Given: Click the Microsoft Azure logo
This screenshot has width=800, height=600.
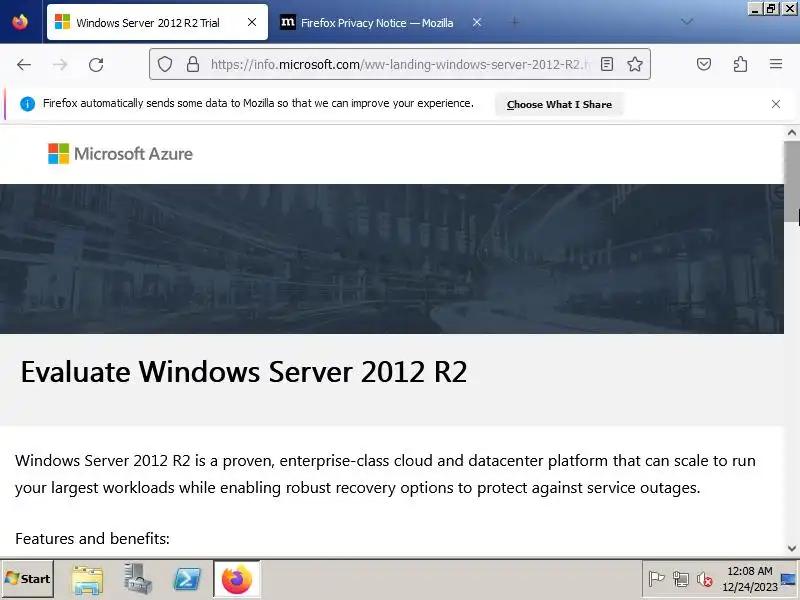Looking at the screenshot, I should click(120, 154).
